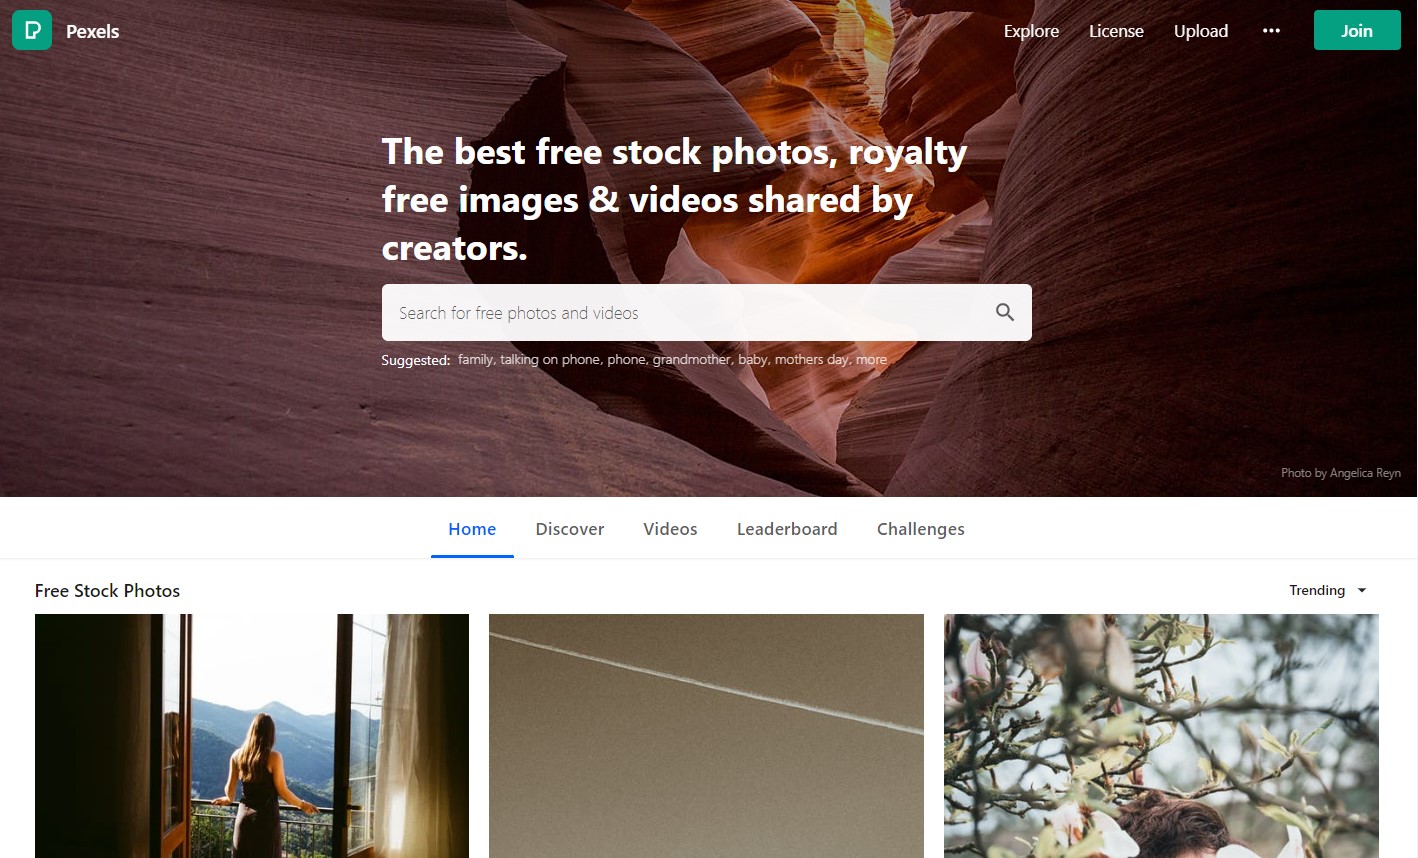
Task: Click the suggested term 'grandmother'
Action: click(x=691, y=359)
